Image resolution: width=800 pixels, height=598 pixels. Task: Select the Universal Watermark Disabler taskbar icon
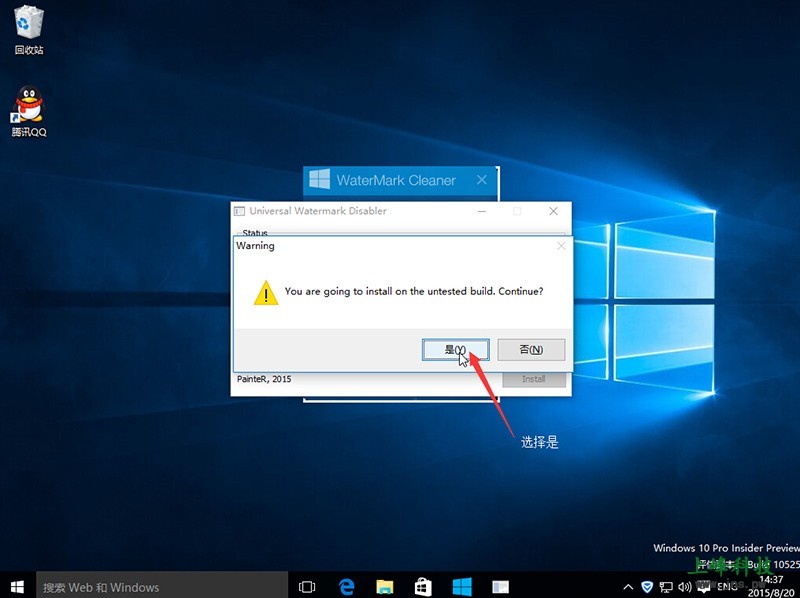500,587
